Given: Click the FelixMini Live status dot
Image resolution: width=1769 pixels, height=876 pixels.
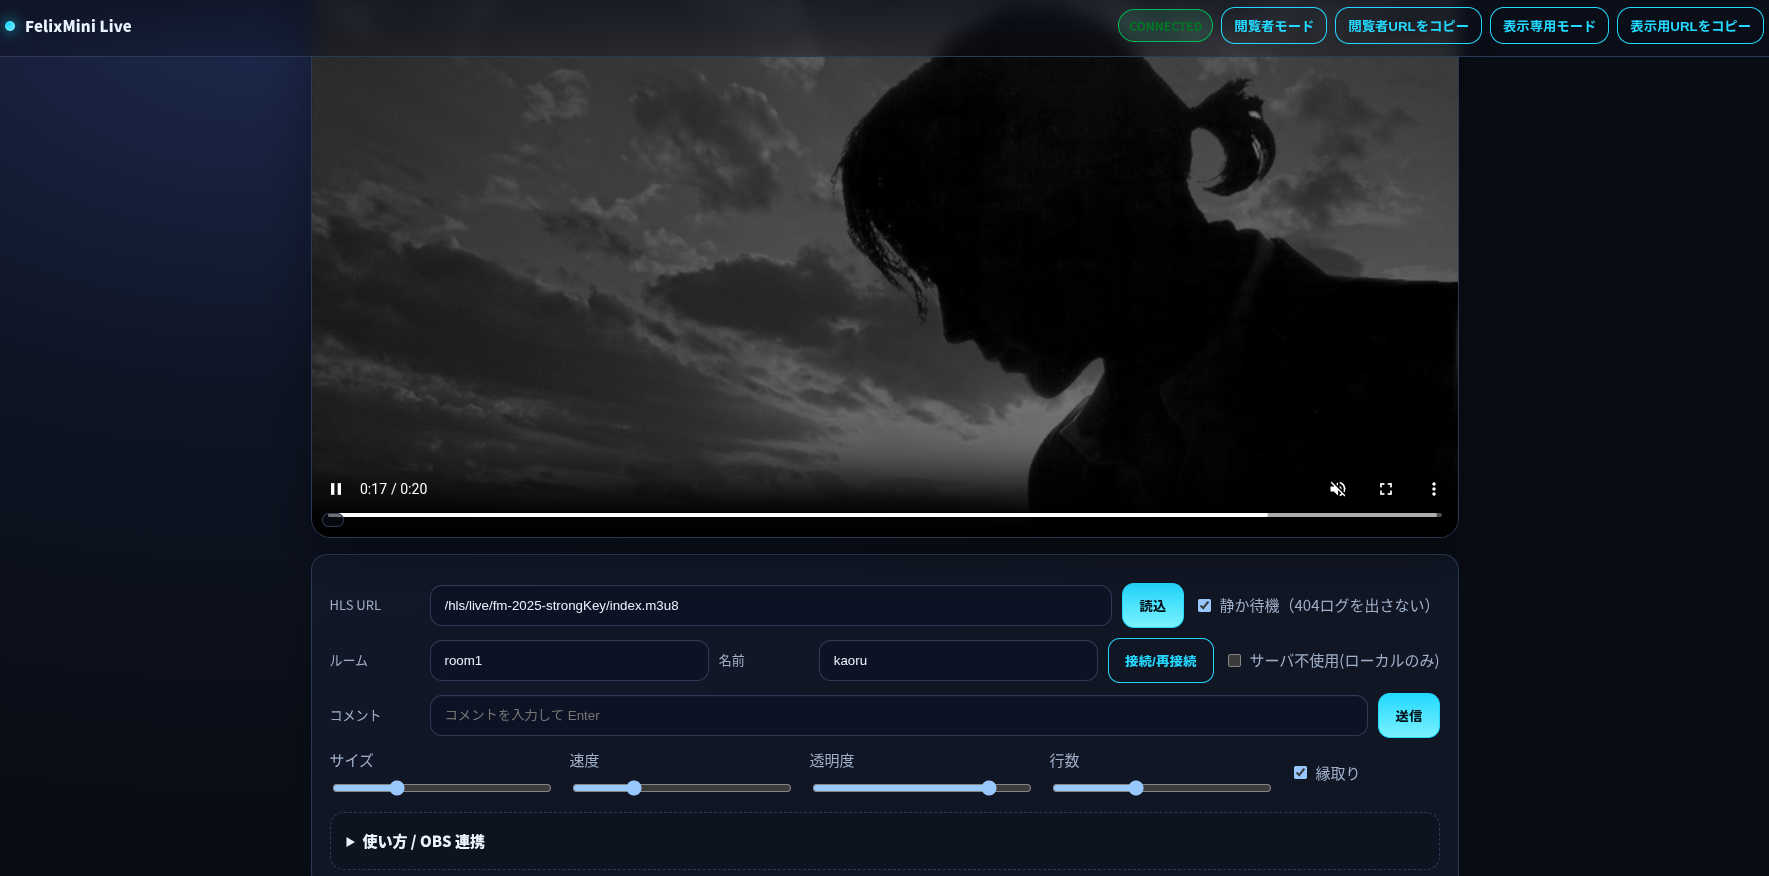Looking at the screenshot, I should tap(10, 26).
